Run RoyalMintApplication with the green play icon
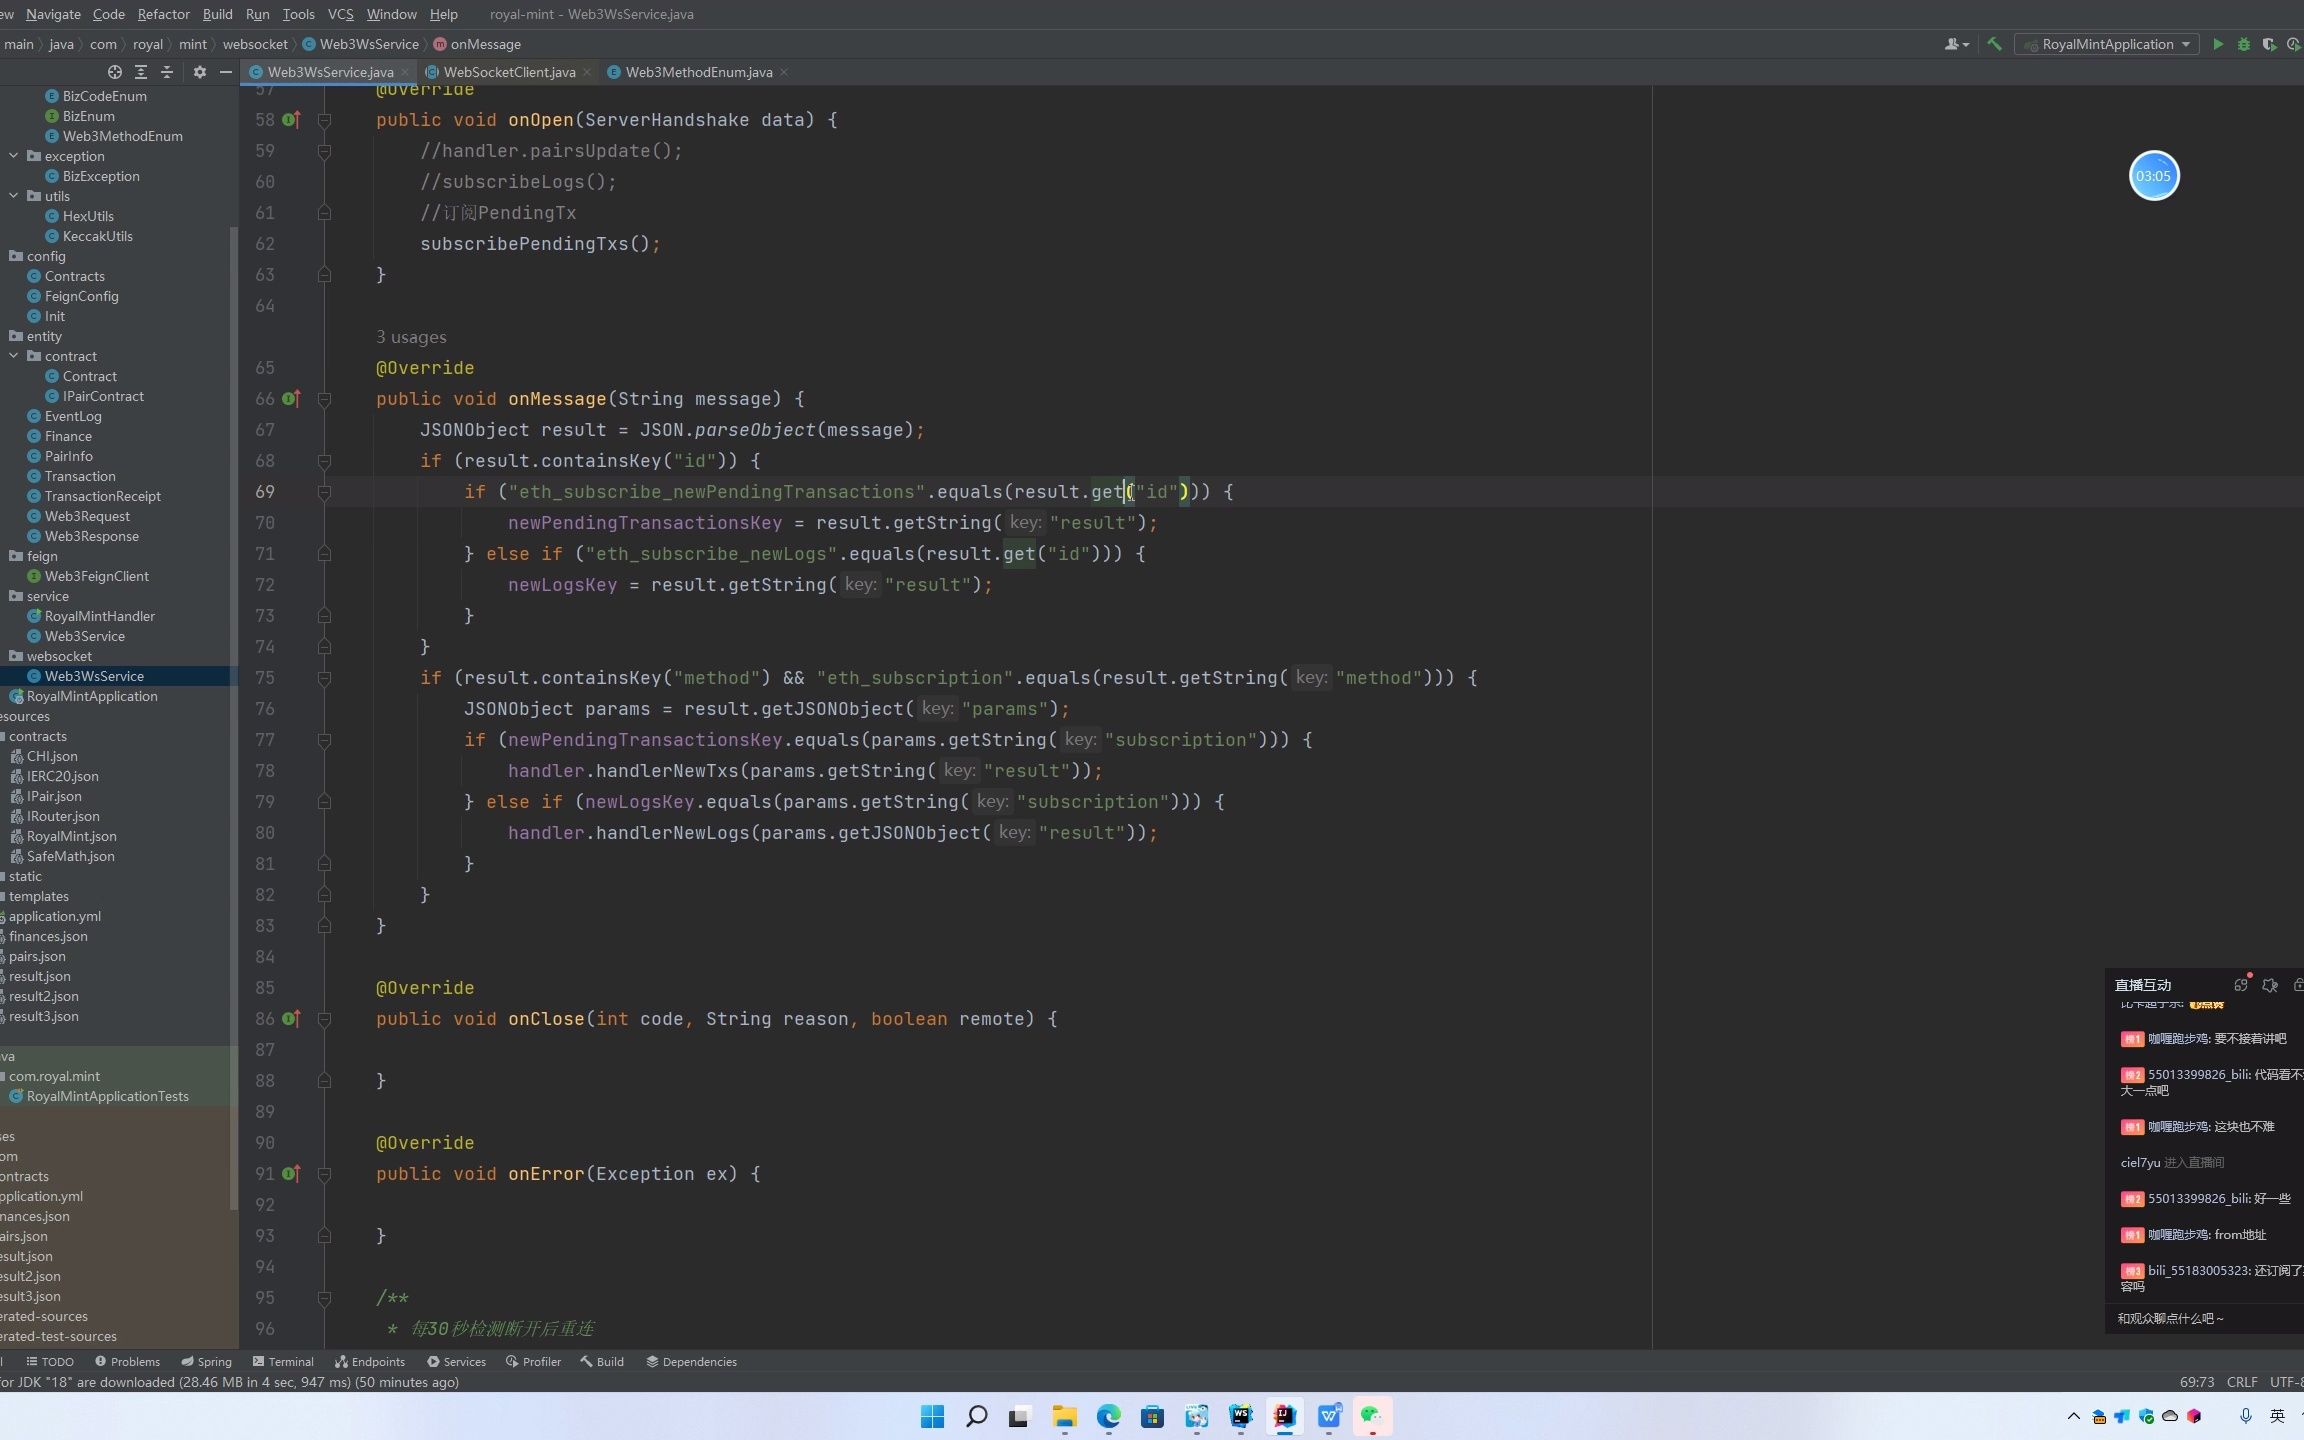 [2218, 44]
